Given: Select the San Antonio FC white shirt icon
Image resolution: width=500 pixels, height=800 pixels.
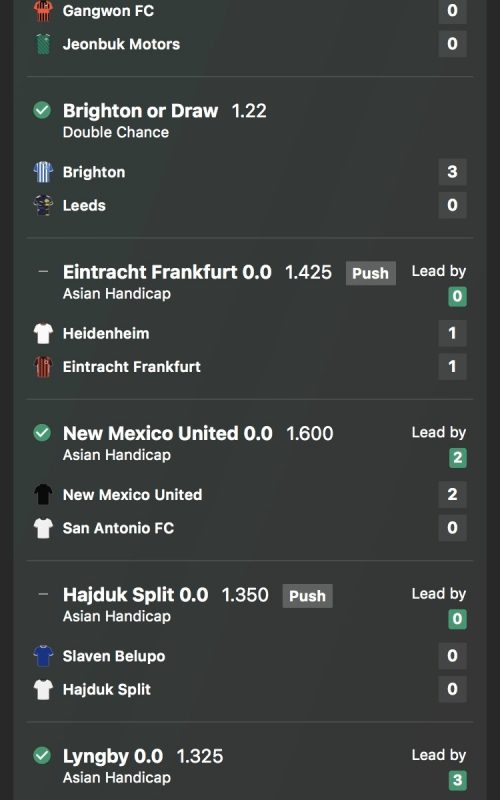Looking at the screenshot, I should coord(43,528).
